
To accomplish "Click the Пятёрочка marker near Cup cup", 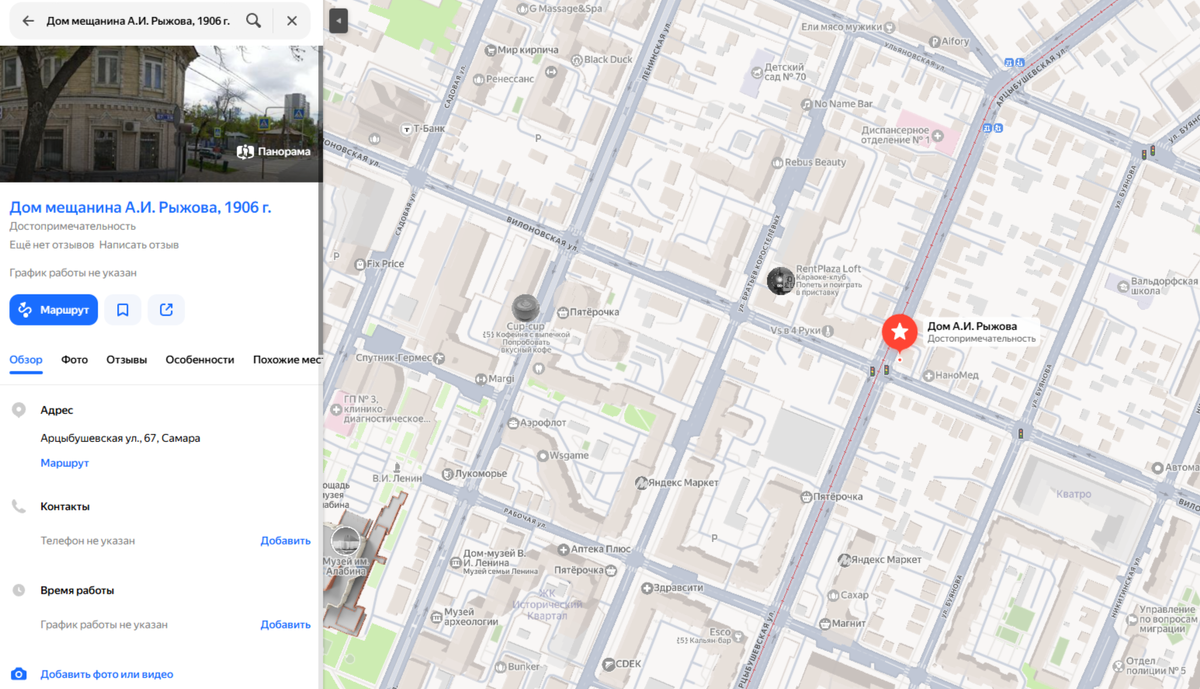I will 563,313.
